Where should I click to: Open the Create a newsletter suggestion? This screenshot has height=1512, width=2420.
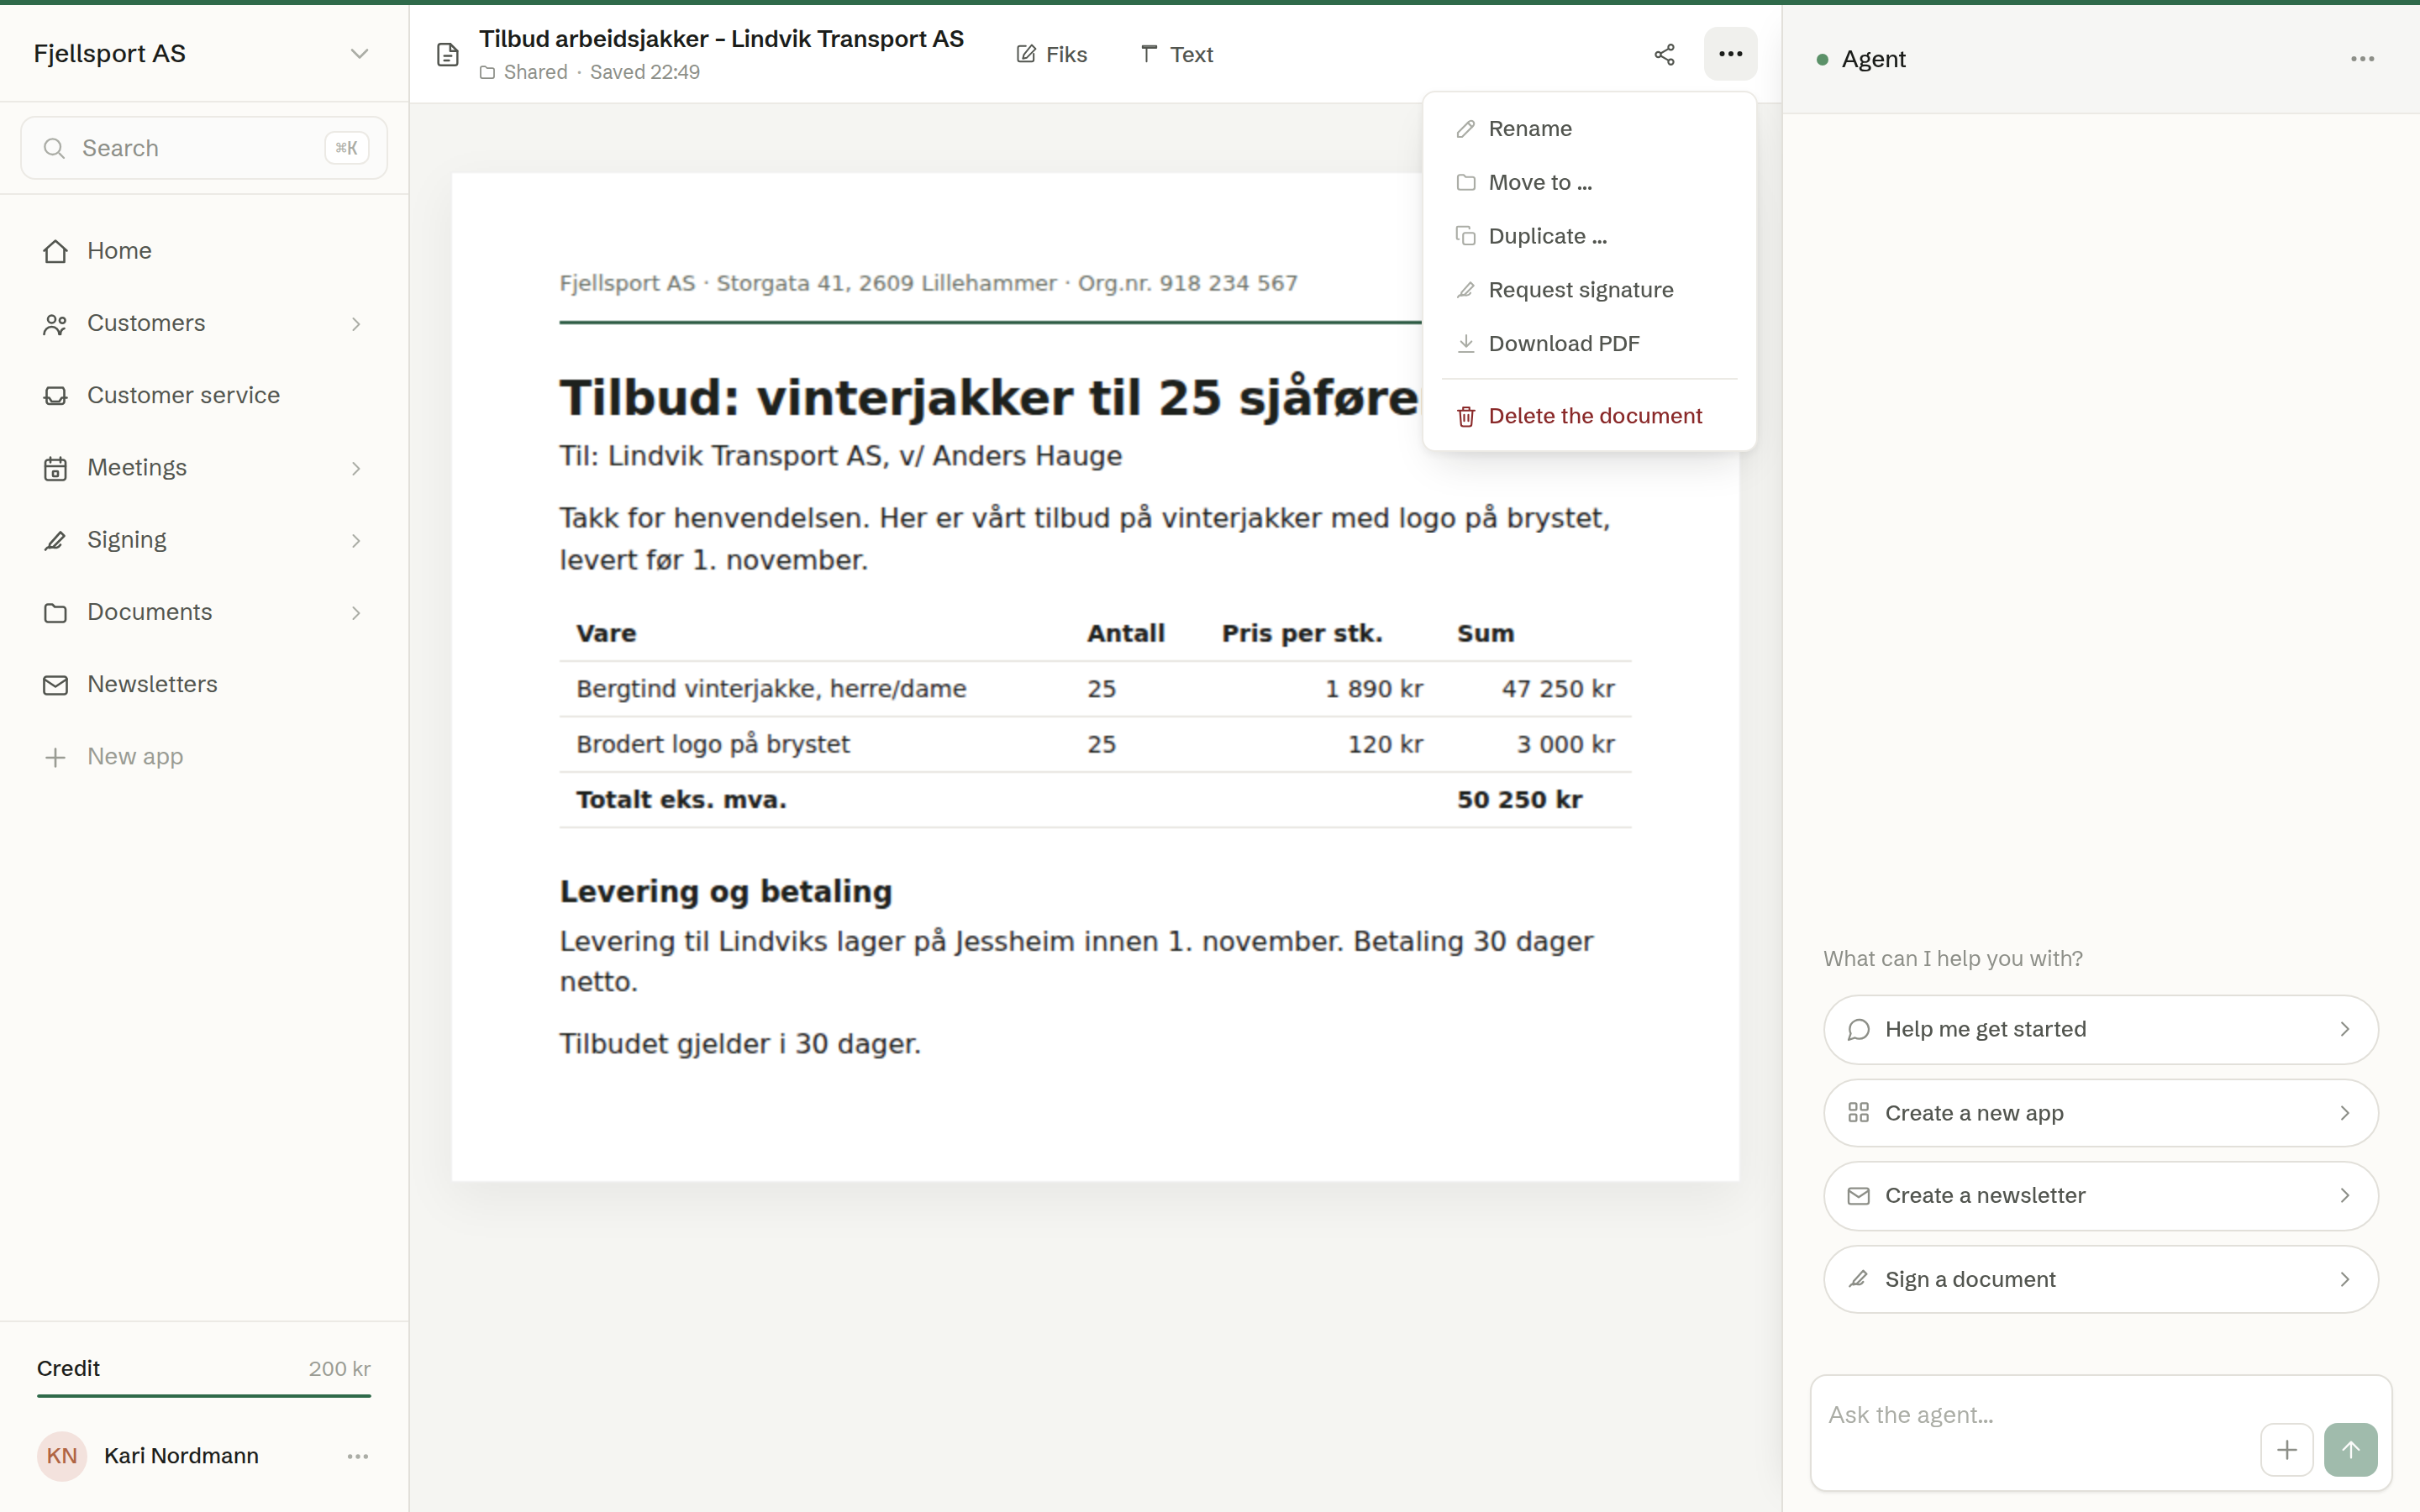tap(2100, 1195)
